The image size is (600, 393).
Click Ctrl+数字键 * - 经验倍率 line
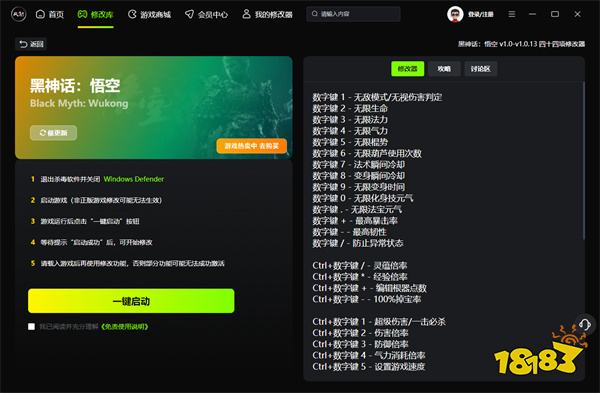click(360, 277)
